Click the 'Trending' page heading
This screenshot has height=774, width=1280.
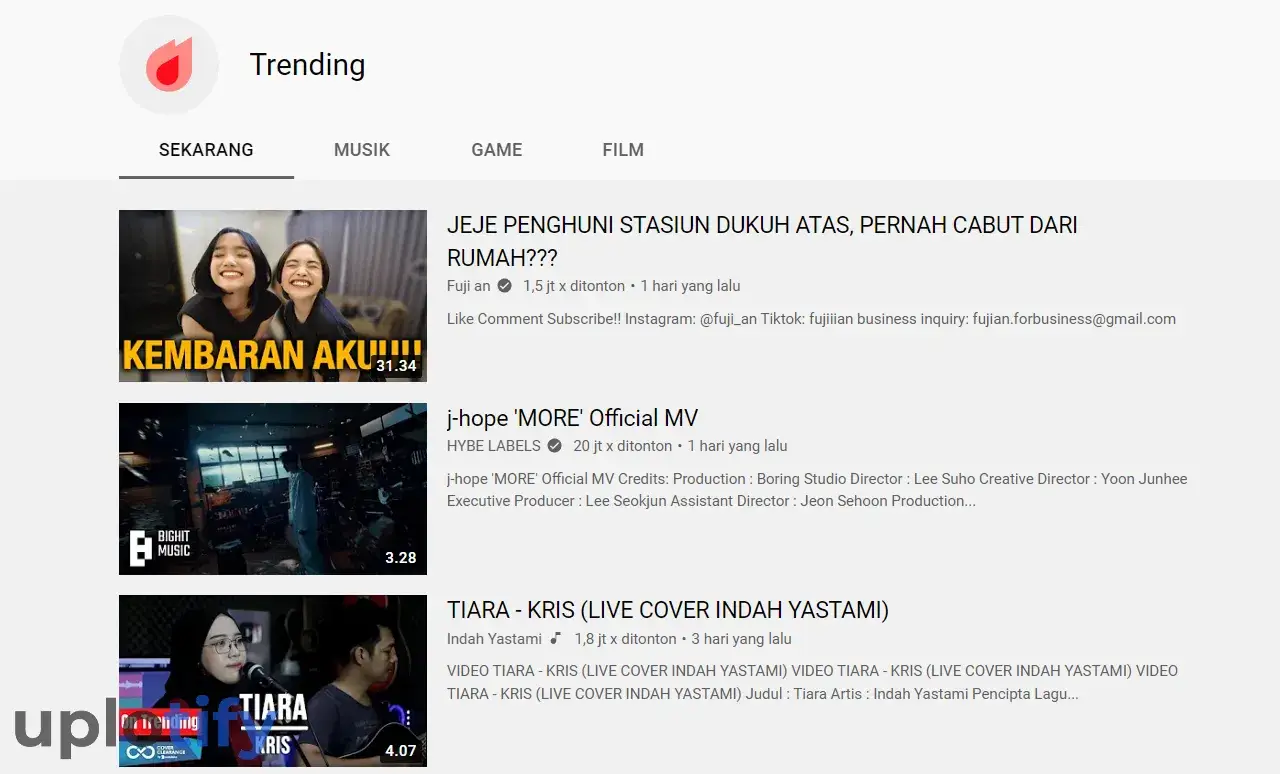[x=307, y=65]
